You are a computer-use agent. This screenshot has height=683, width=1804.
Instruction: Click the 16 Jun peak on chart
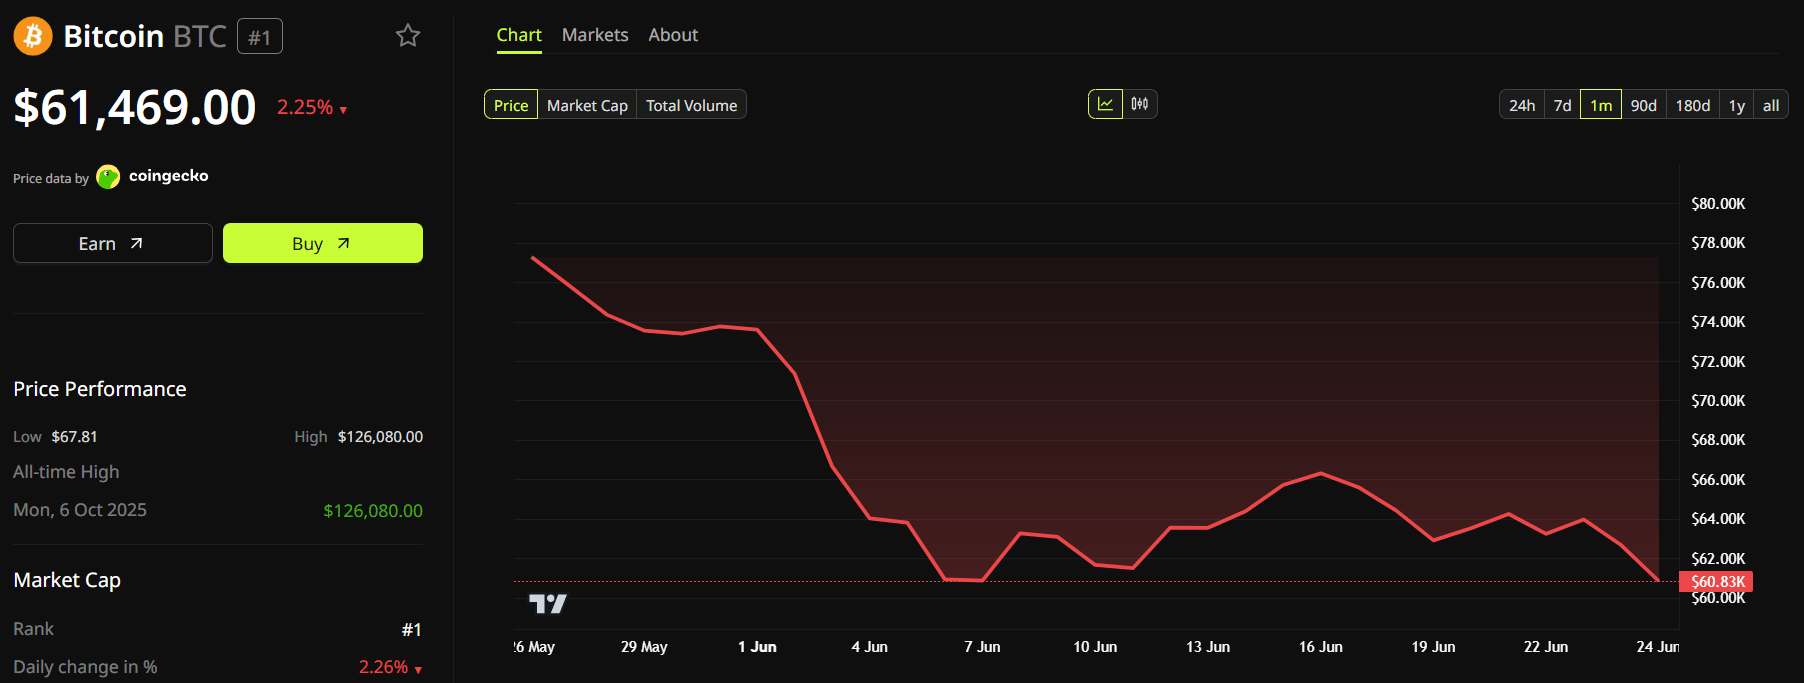[1321, 473]
